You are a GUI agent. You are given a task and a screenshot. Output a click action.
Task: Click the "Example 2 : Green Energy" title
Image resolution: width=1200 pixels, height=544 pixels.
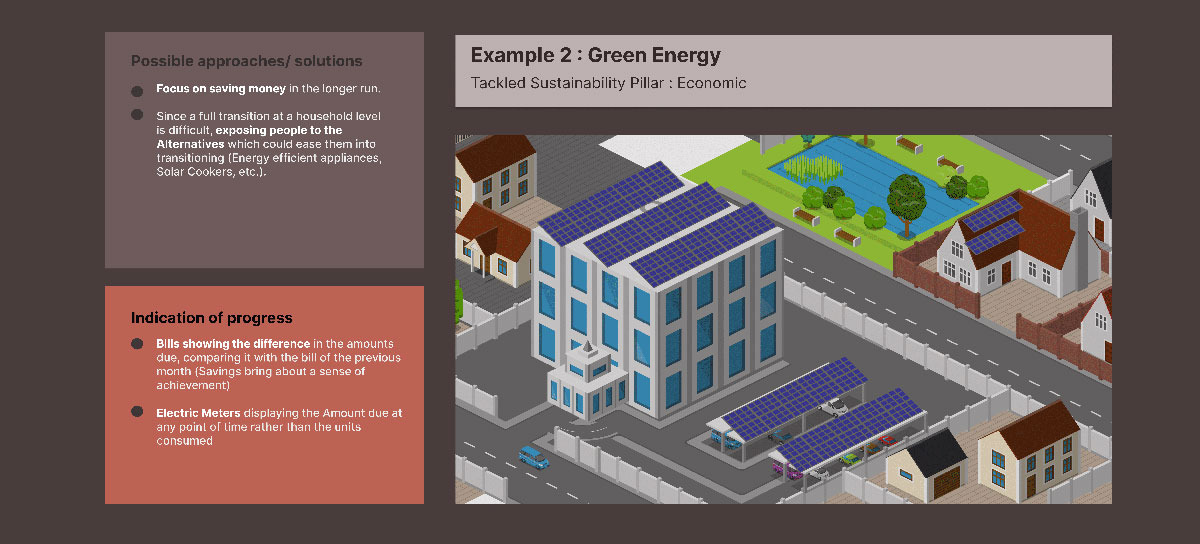(595, 56)
